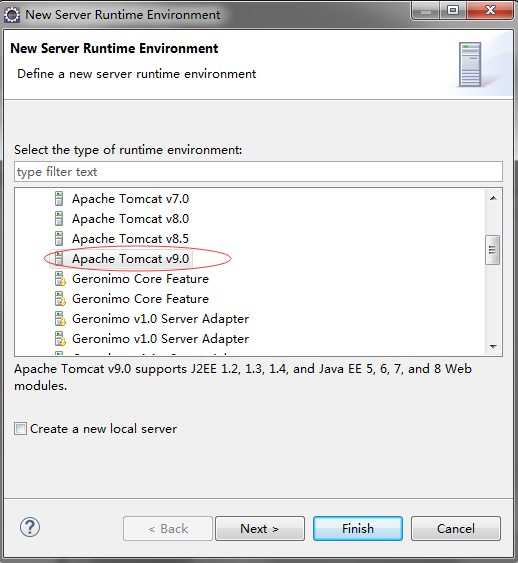This screenshot has height=563, width=518.
Task: Click the runtime list scrollbar thumb
Action: pos(493,250)
